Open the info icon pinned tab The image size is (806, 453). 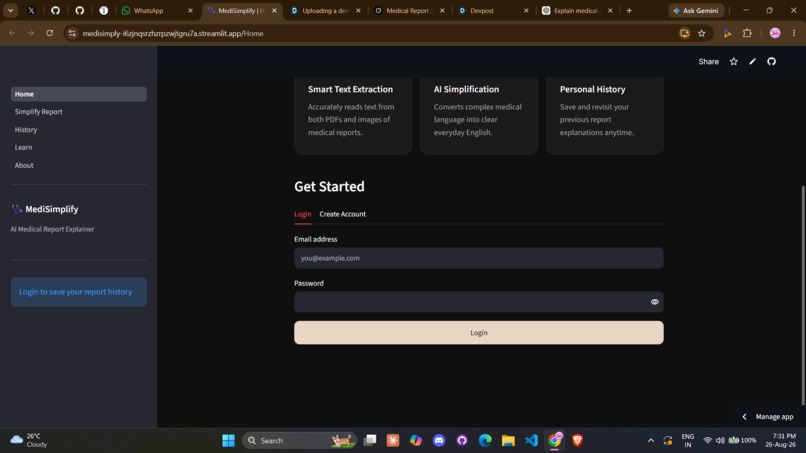[103, 10]
